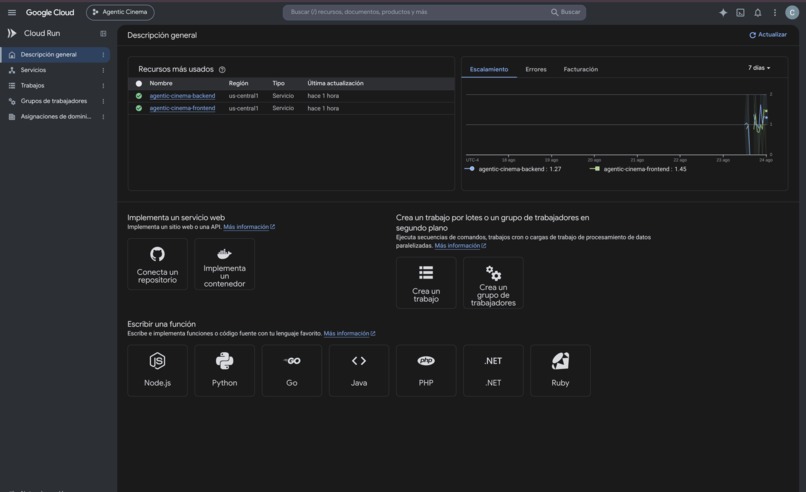Image resolution: width=806 pixels, height=492 pixels.
Task: Click the Crea un trabajo card
Action: [x=426, y=283]
